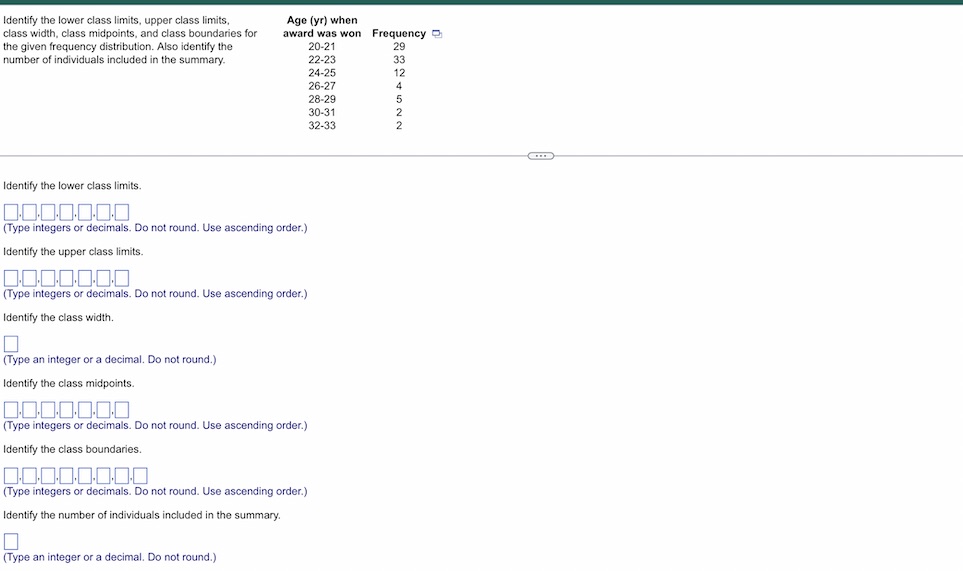Image resolution: width=963 pixels, height=571 pixels.
Task: Click the 'Identify the class boundaries.' prompt
Action: coord(72,449)
